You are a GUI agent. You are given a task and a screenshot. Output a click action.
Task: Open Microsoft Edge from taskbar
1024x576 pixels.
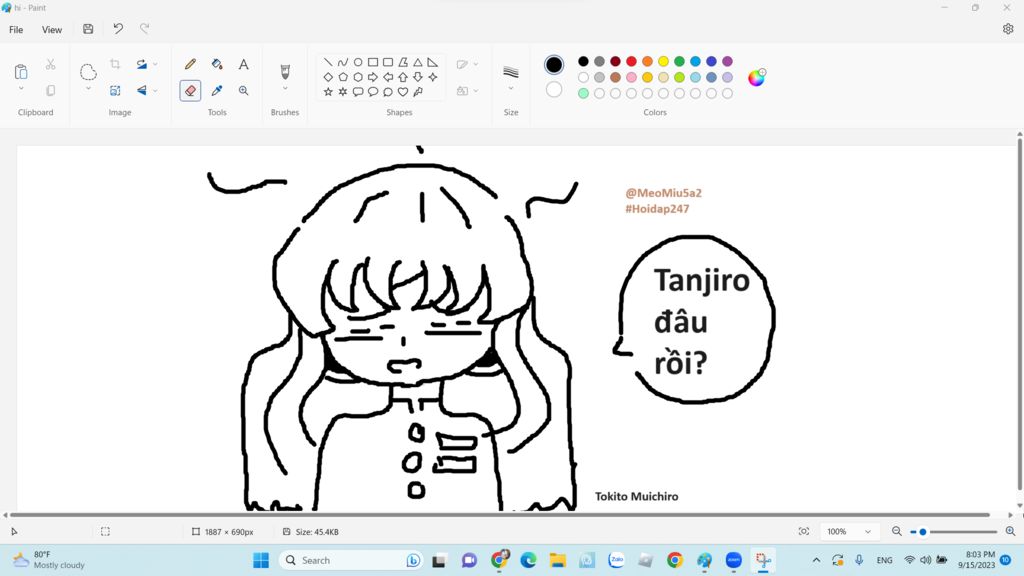tap(528, 560)
